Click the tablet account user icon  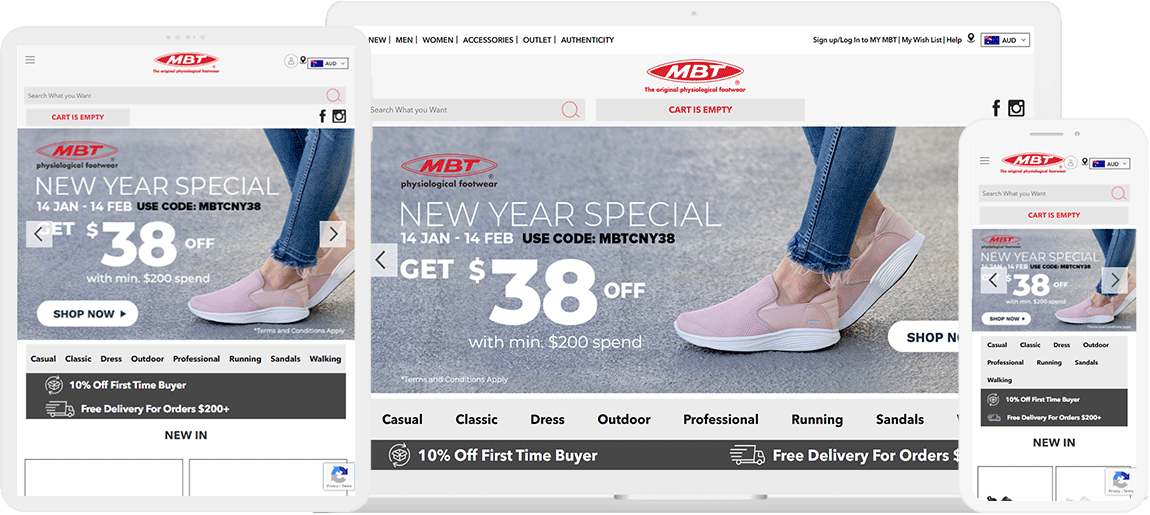tap(290, 62)
